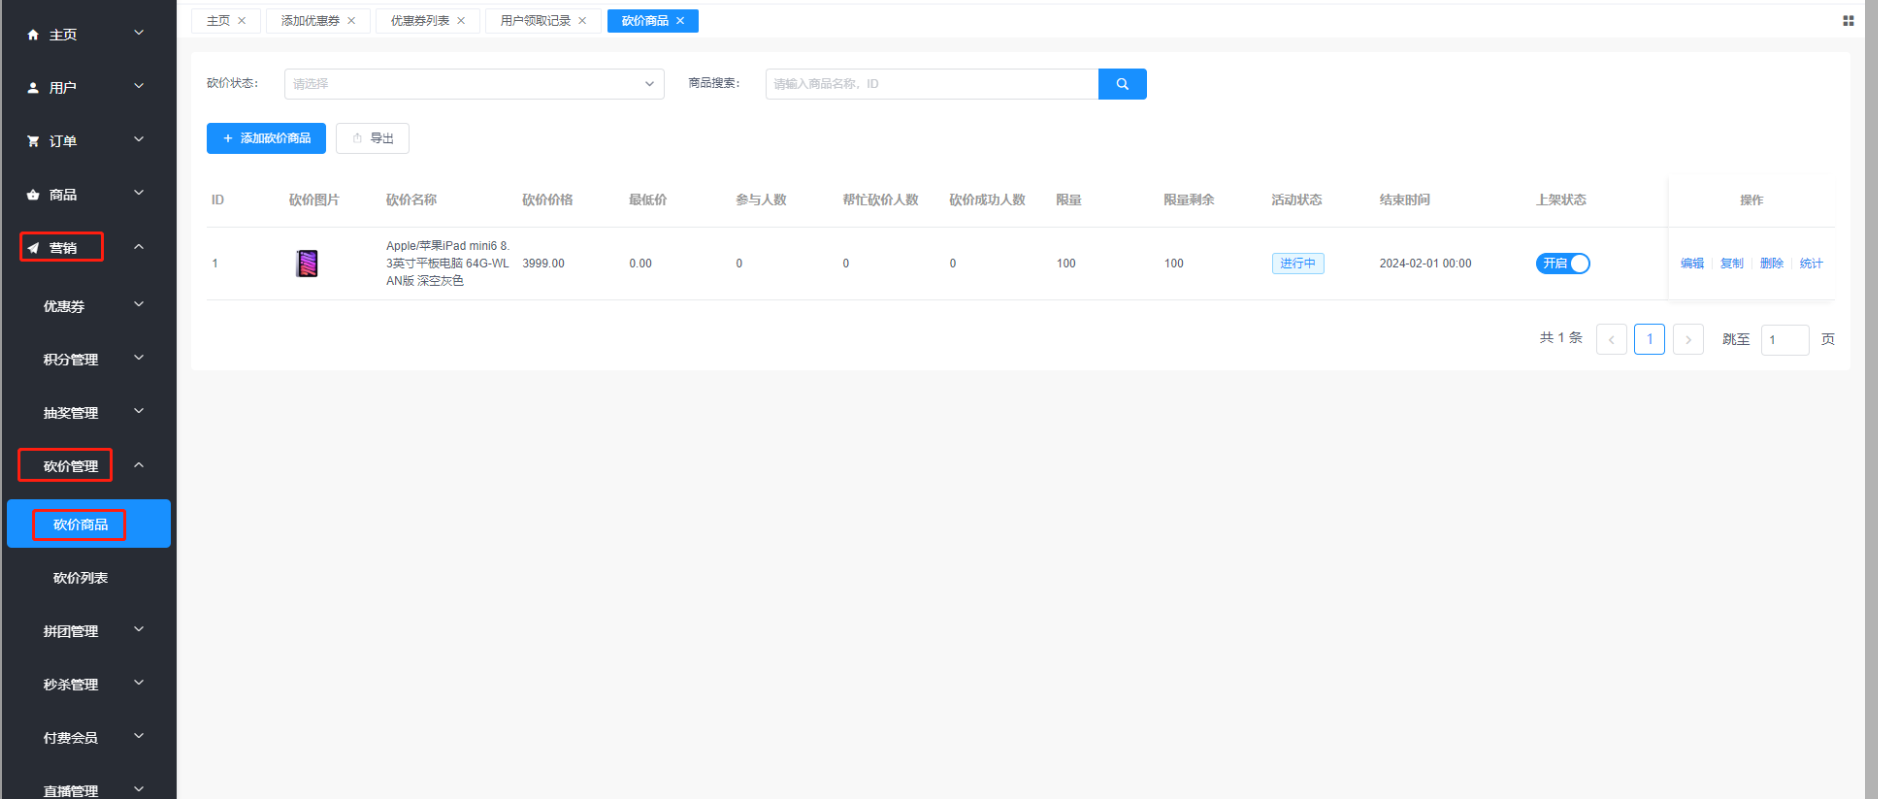
Task: Open the grid menu icon at top right
Action: [x=1848, y=21]
